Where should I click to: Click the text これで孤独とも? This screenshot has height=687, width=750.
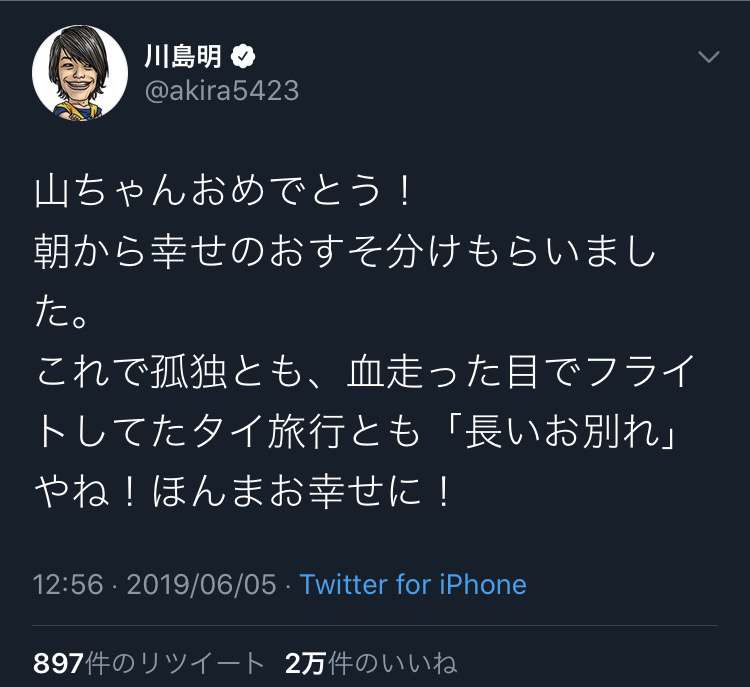170,372
